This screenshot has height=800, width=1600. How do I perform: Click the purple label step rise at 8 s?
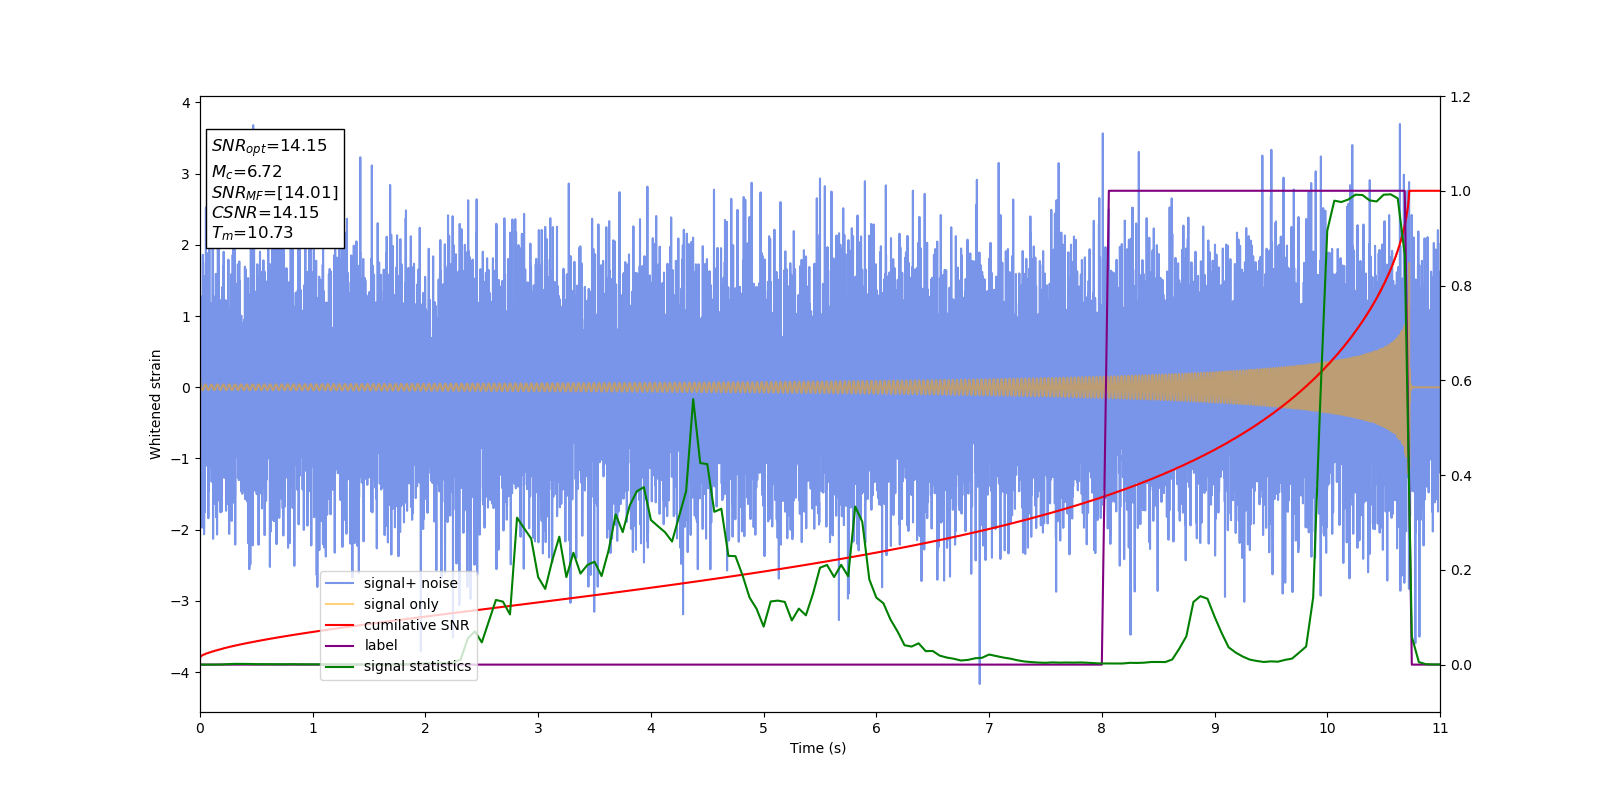1105,428
